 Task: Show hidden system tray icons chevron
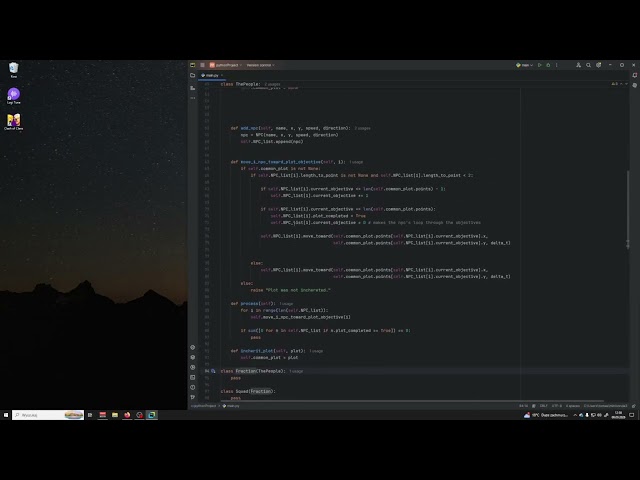pyautogui.click(x=575, y=415)
